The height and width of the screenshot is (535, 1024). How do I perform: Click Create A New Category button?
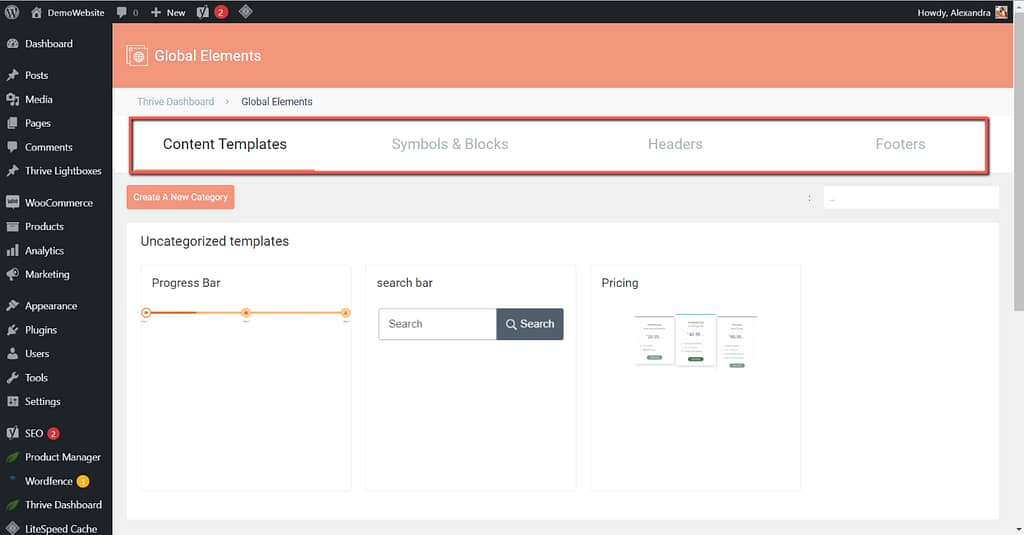pos(180,197)
